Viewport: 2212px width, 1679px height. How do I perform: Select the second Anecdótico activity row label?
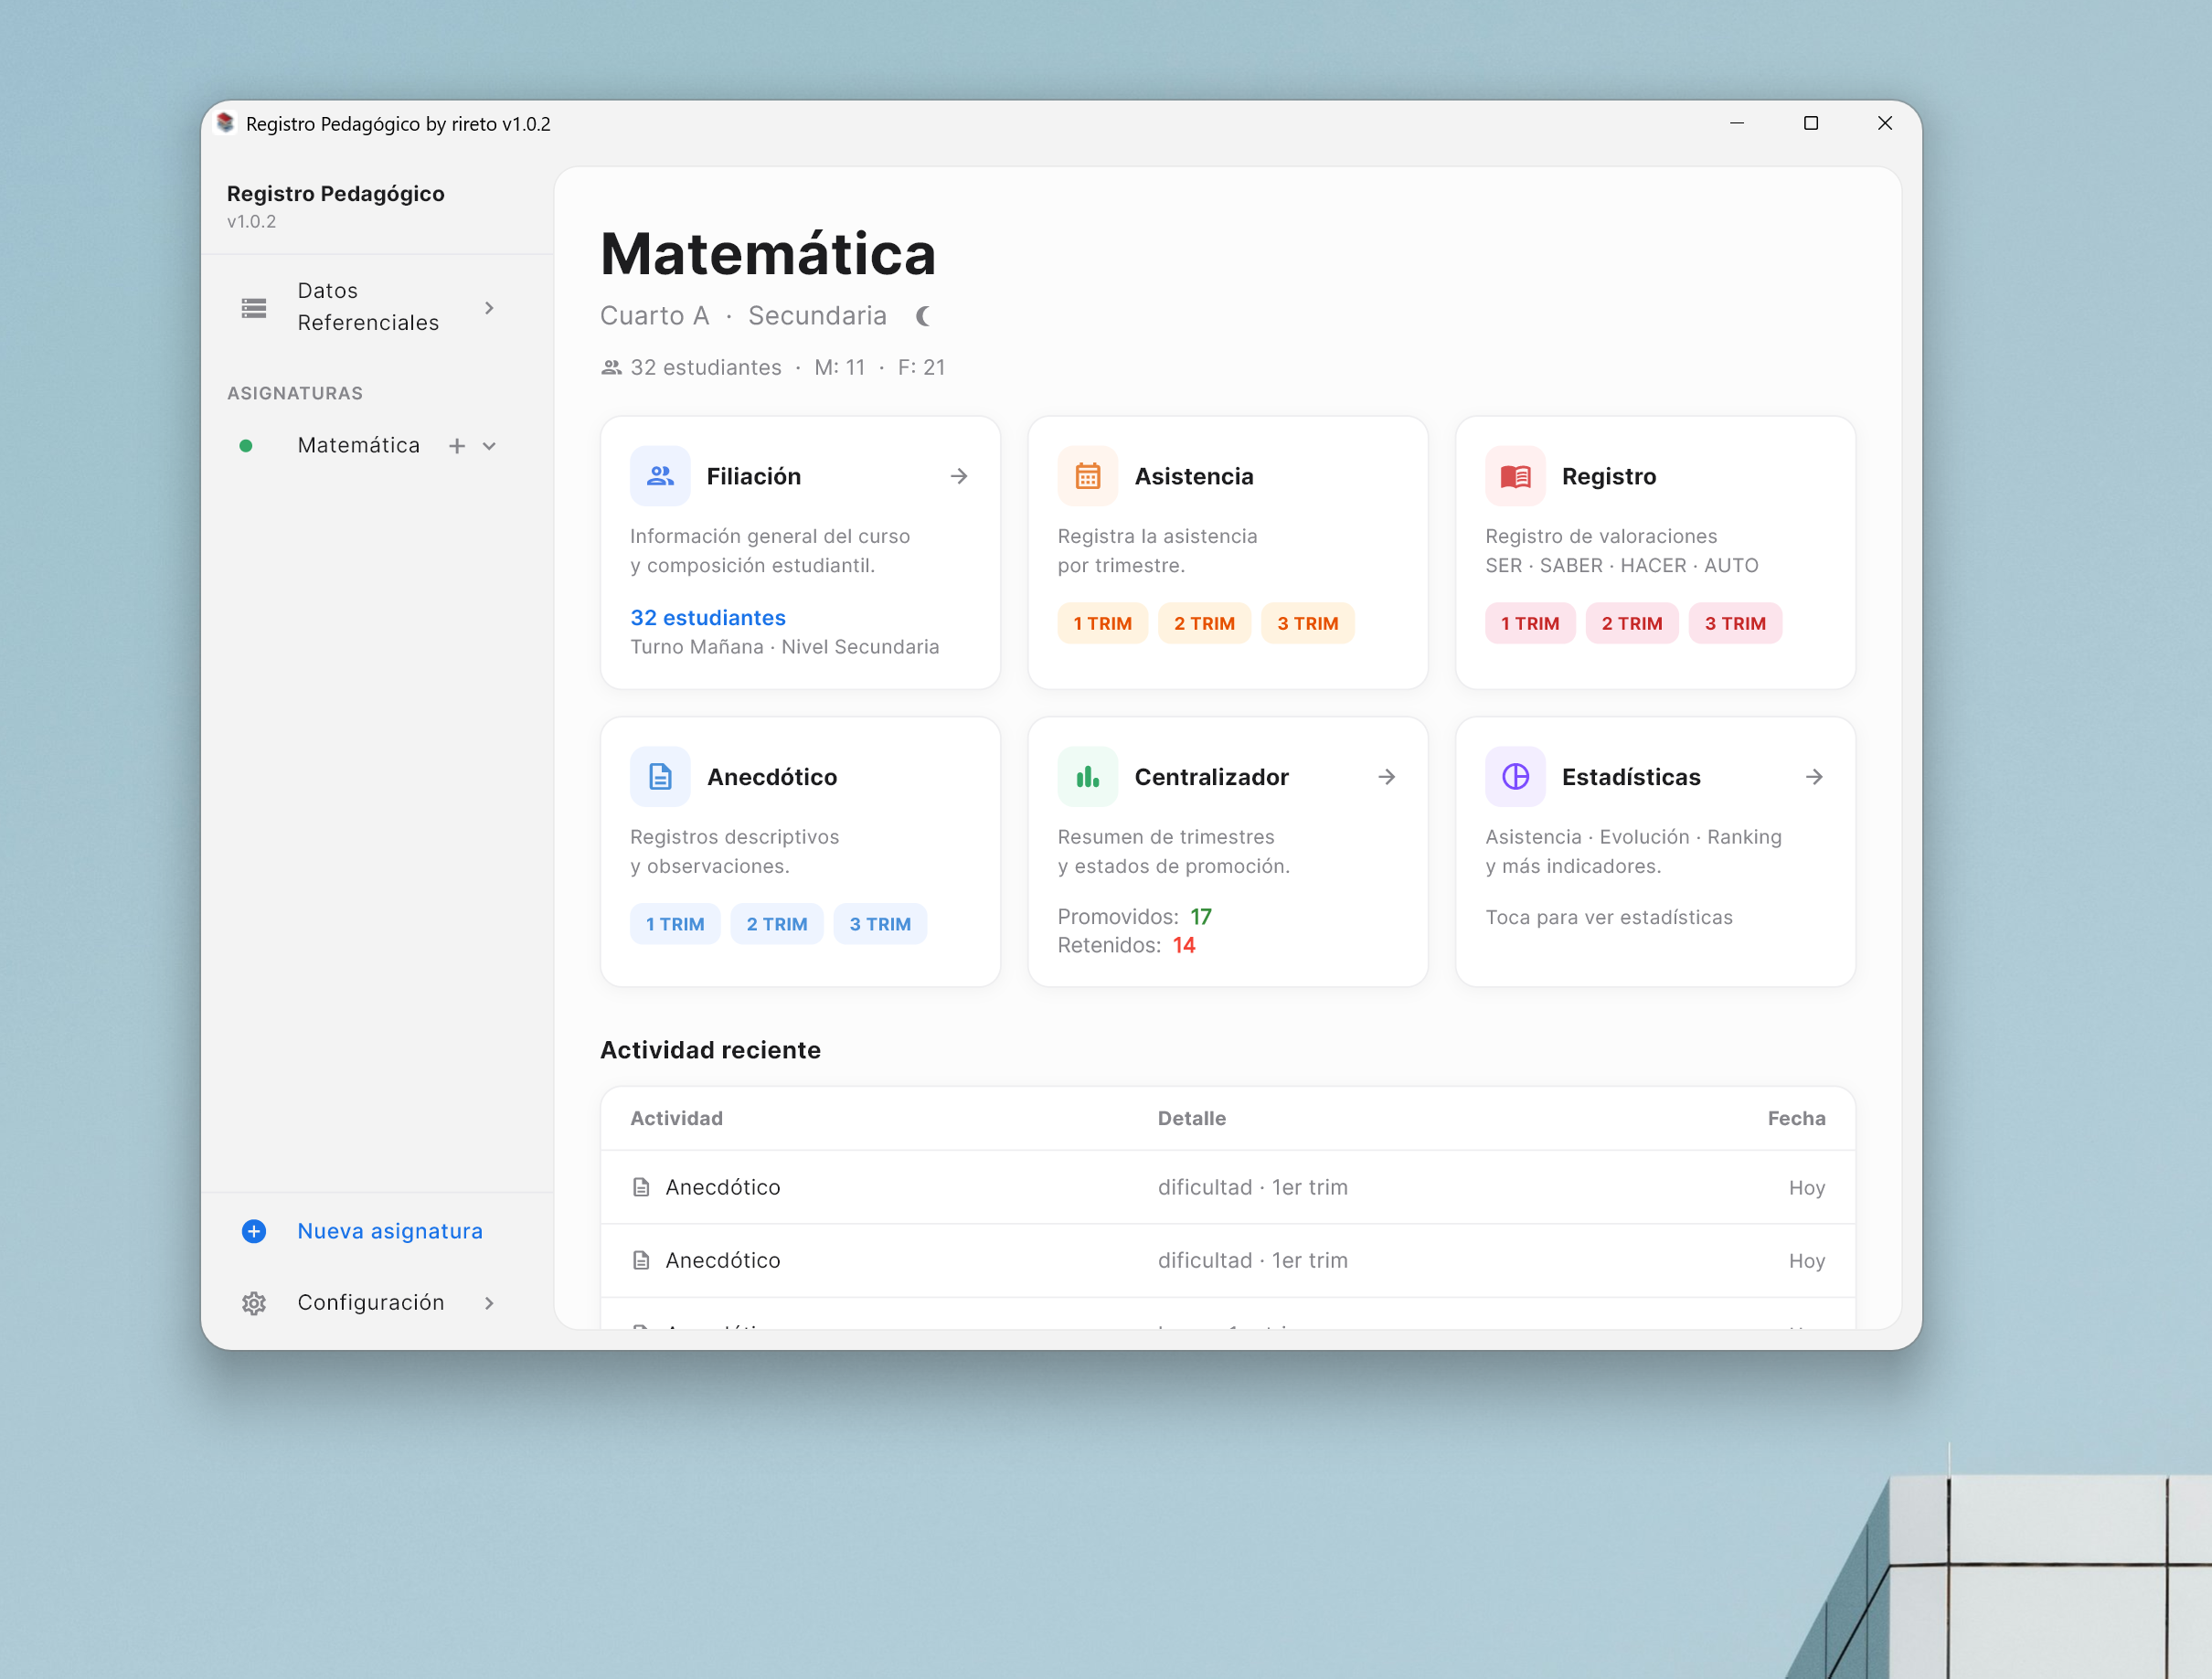[723, 1260]
